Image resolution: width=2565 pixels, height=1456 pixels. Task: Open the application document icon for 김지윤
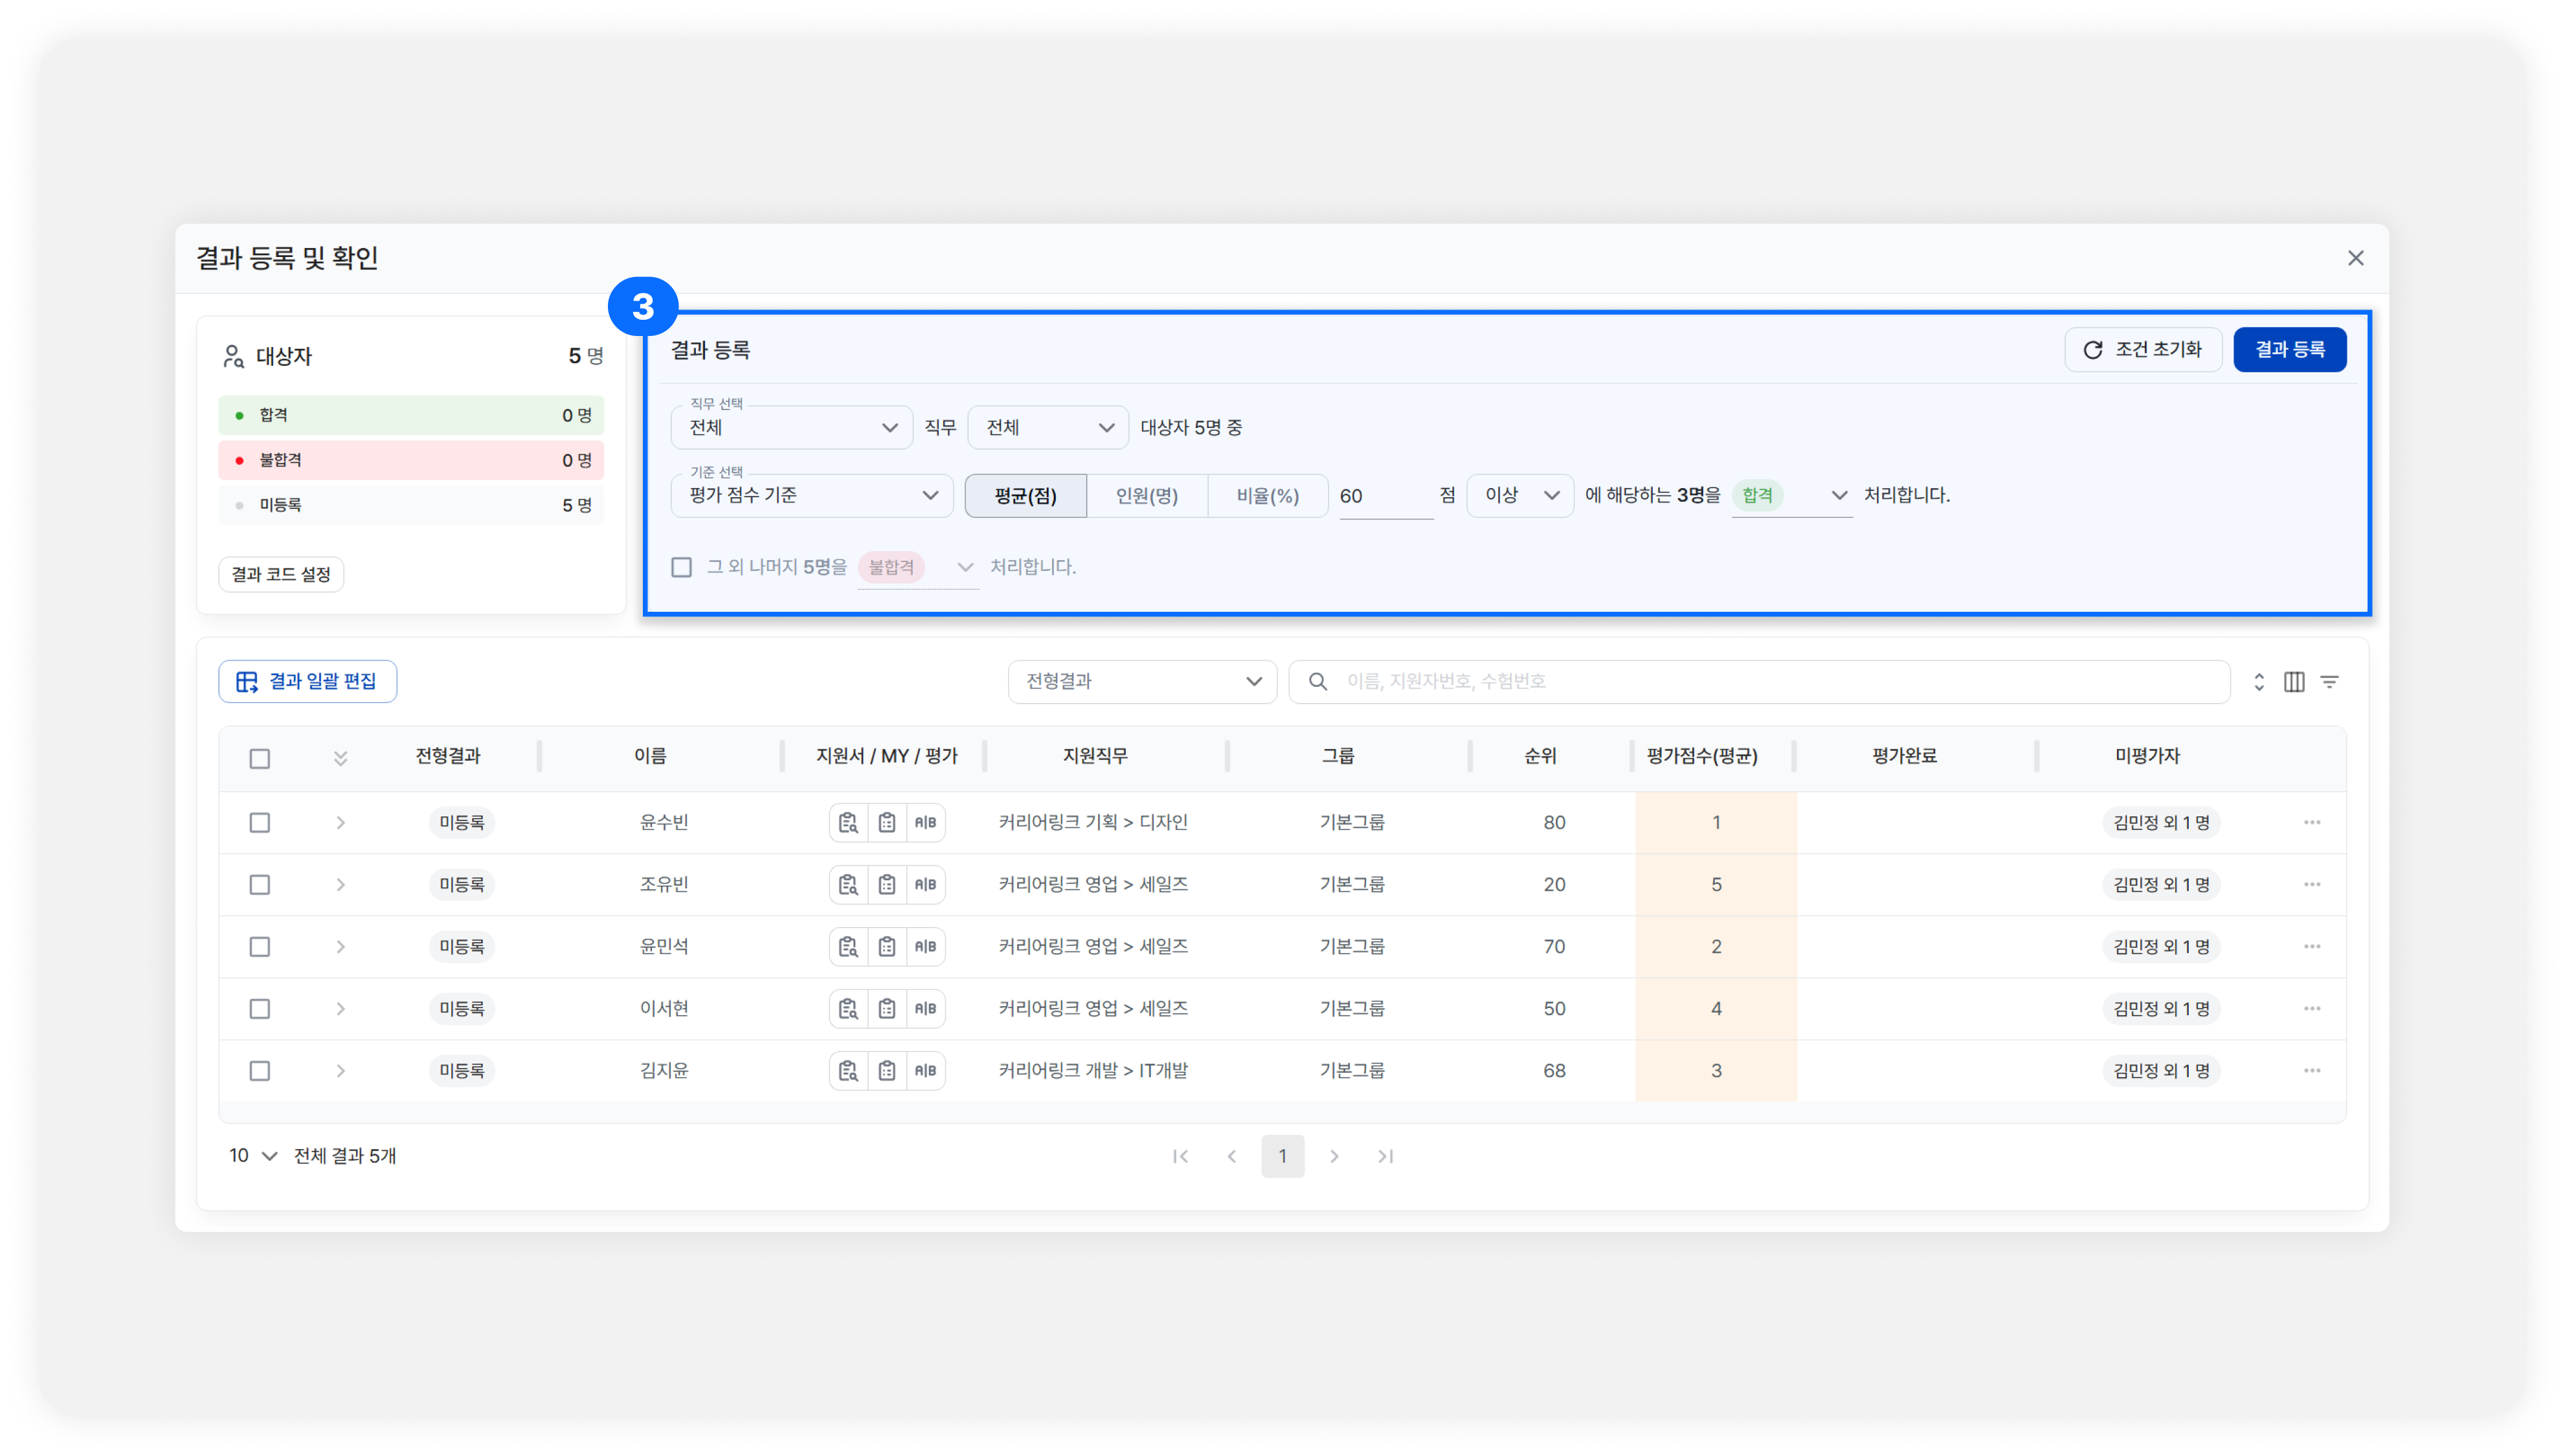848,1070
